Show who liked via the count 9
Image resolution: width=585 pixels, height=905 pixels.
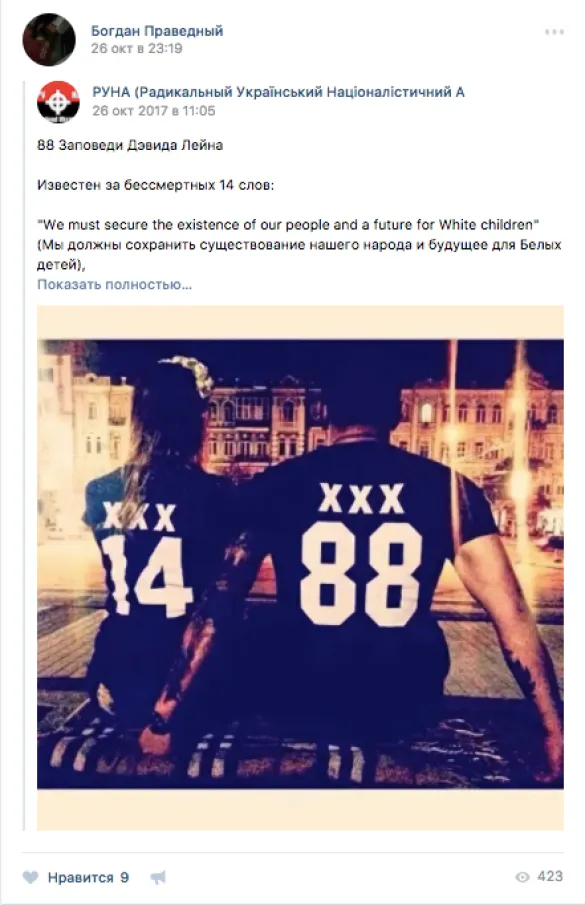tap(124, 877)
